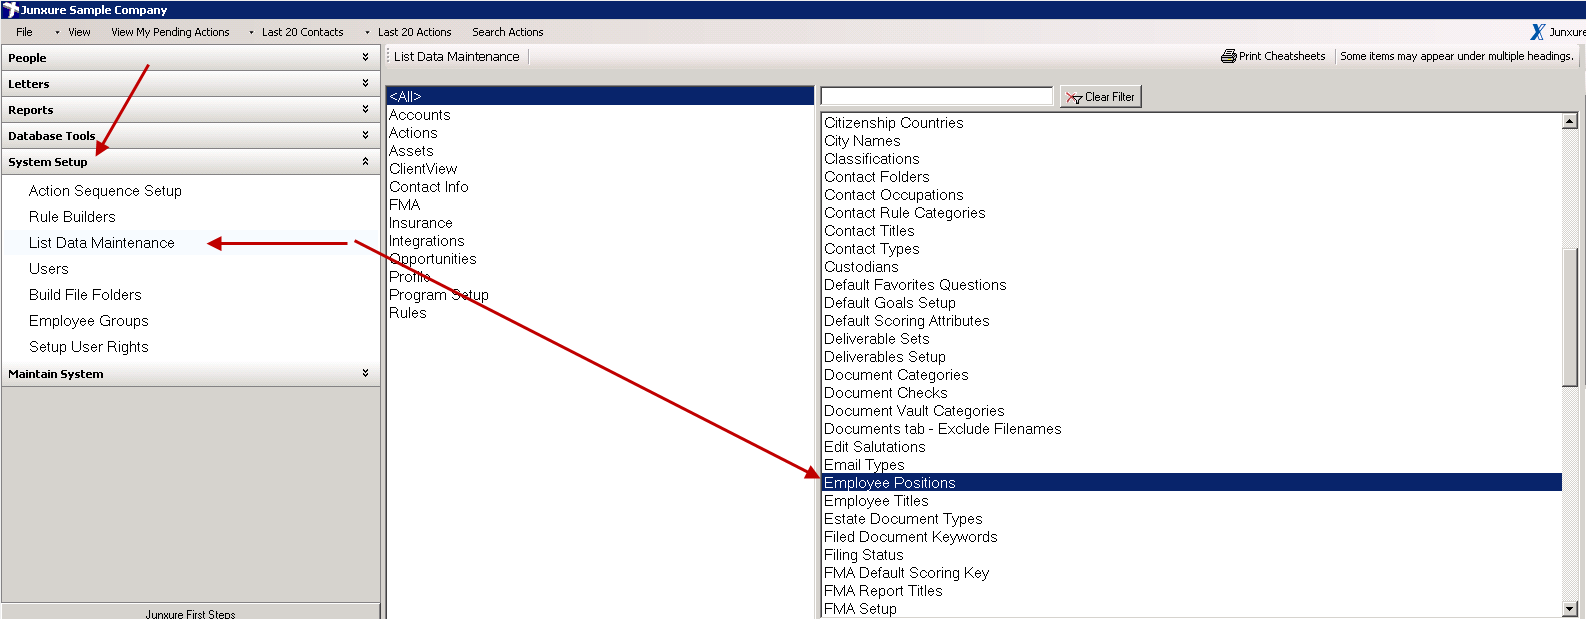
Task: Select Contact Folders in list
Action: [x=876, y=177]
